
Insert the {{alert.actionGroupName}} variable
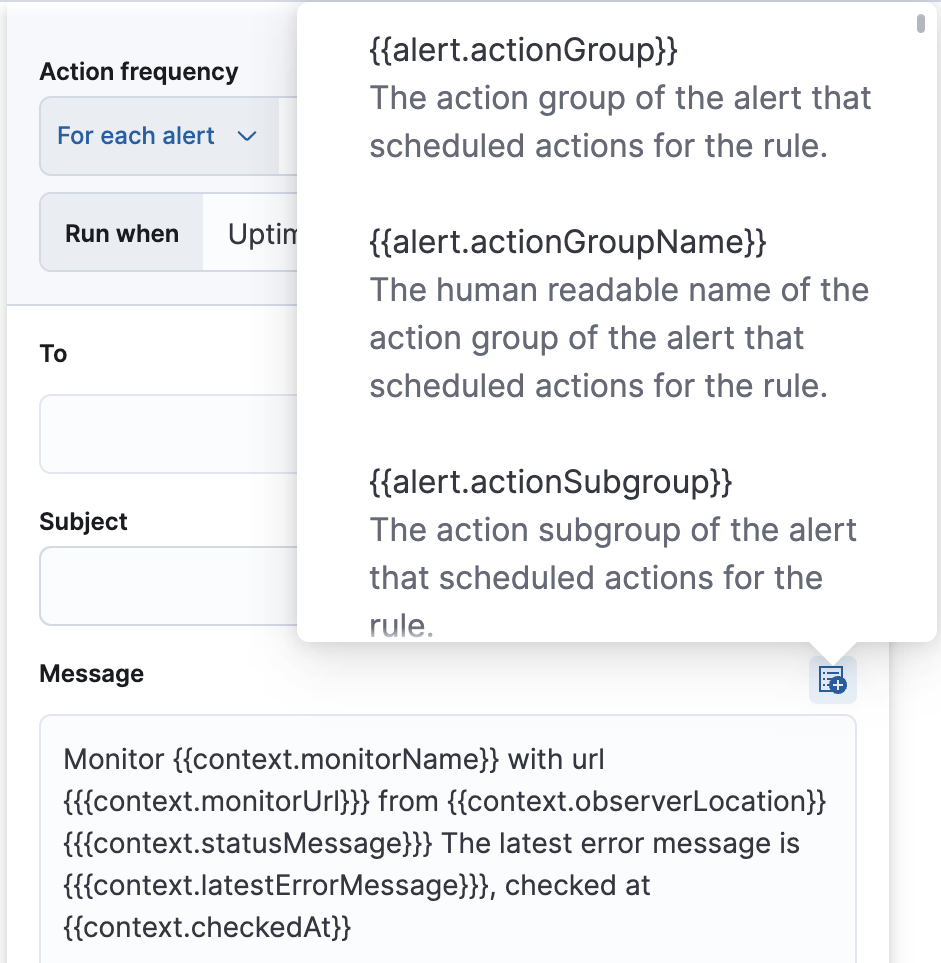point(566,241)
